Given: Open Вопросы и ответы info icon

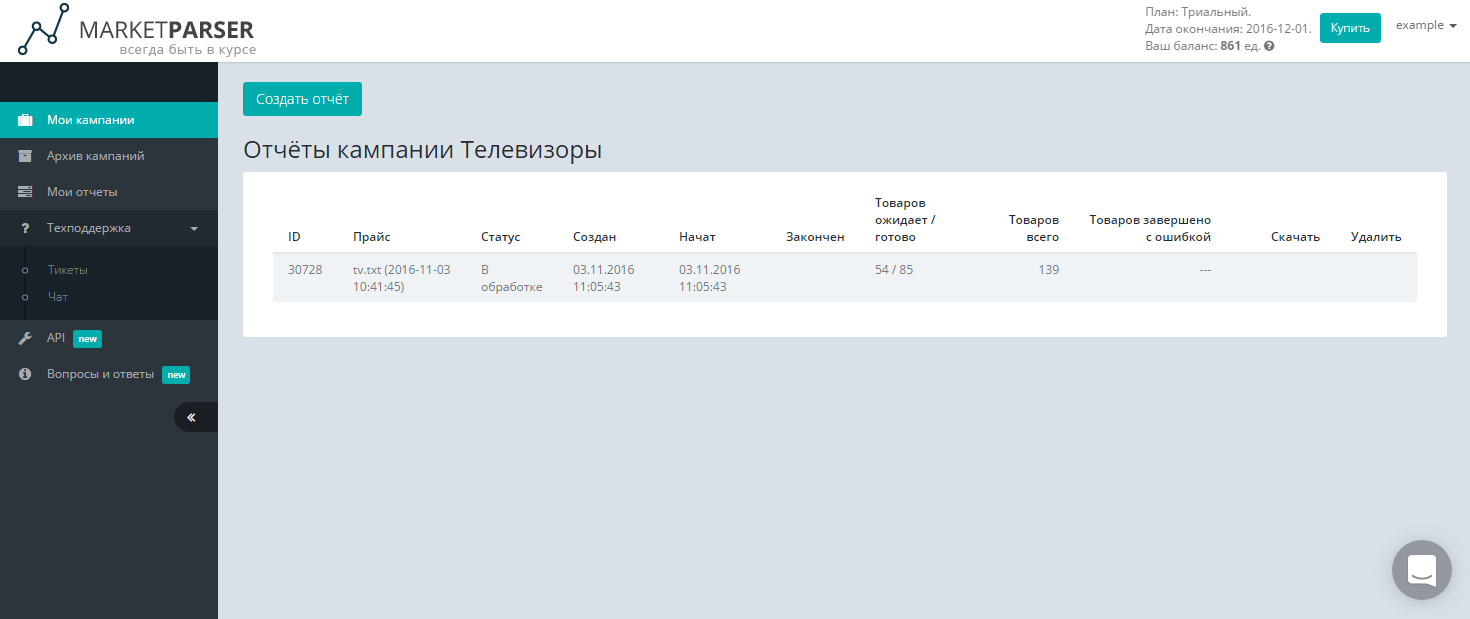Looking at the screenshot, I should click(x=24, y=374).
